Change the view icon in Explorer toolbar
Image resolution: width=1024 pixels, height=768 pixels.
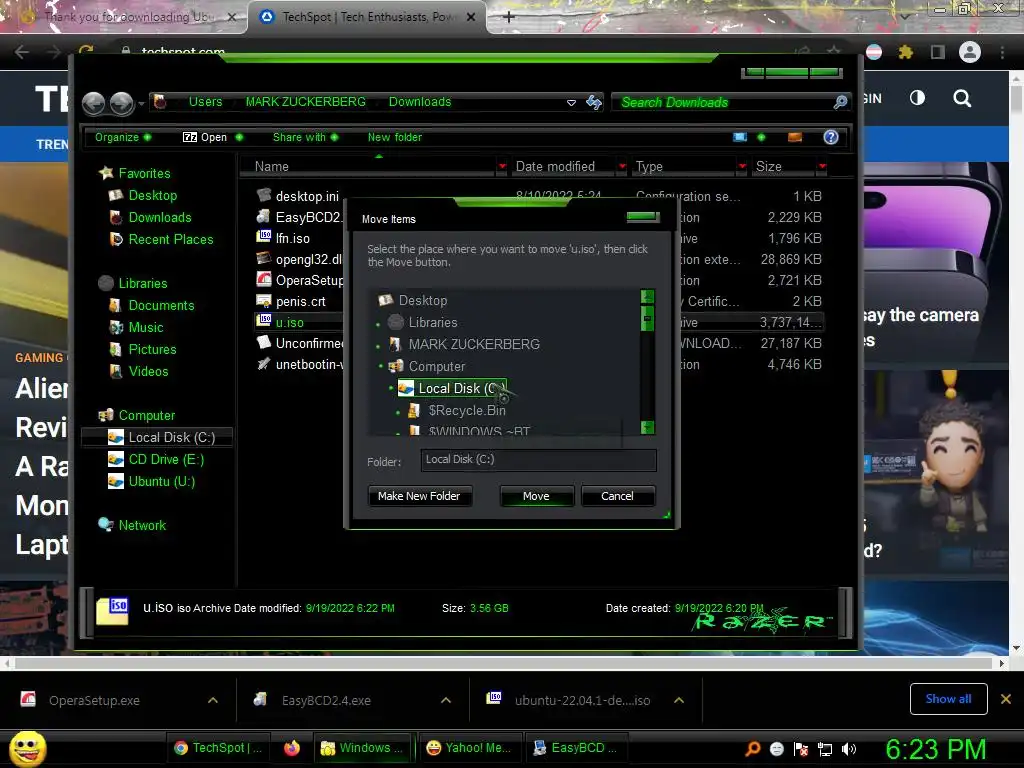coord(740,137)
